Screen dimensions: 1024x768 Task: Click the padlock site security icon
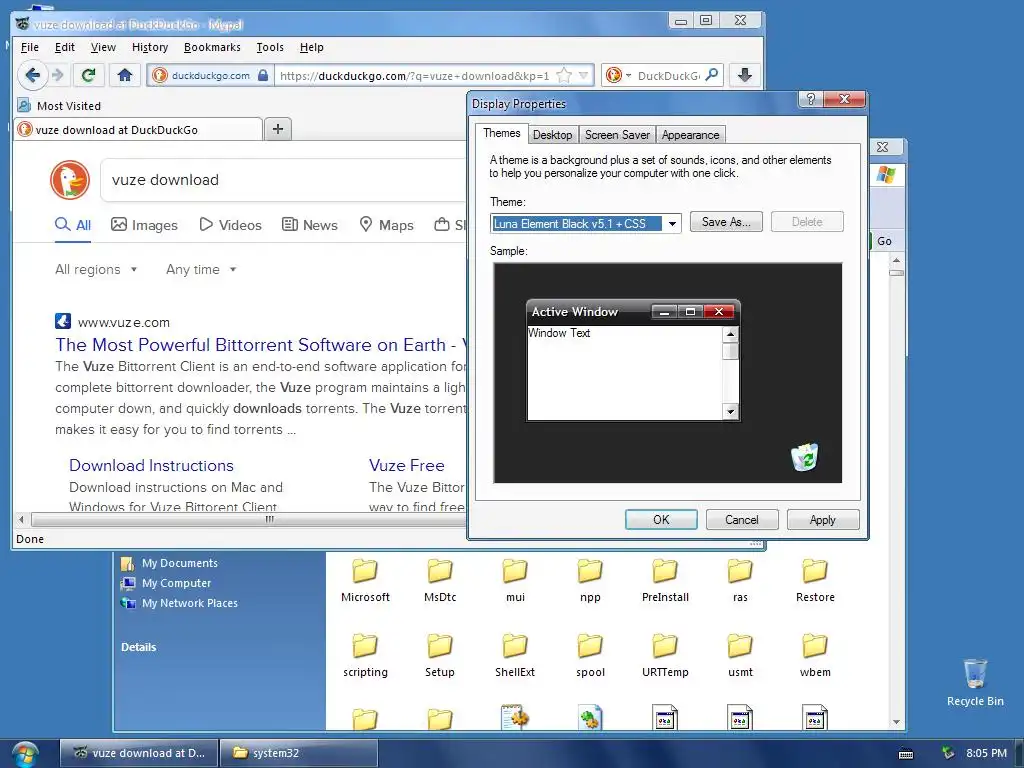point(263,75)
